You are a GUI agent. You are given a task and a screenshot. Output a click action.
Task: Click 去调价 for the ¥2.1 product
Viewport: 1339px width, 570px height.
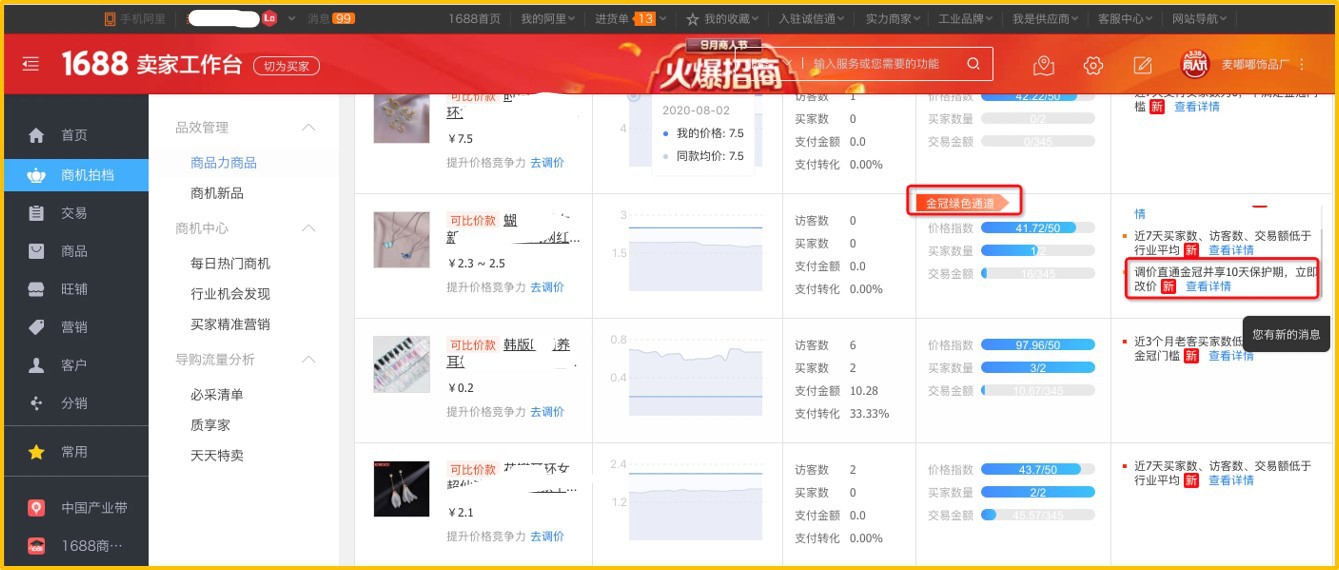pyautogui.click(x=547, y=537)
